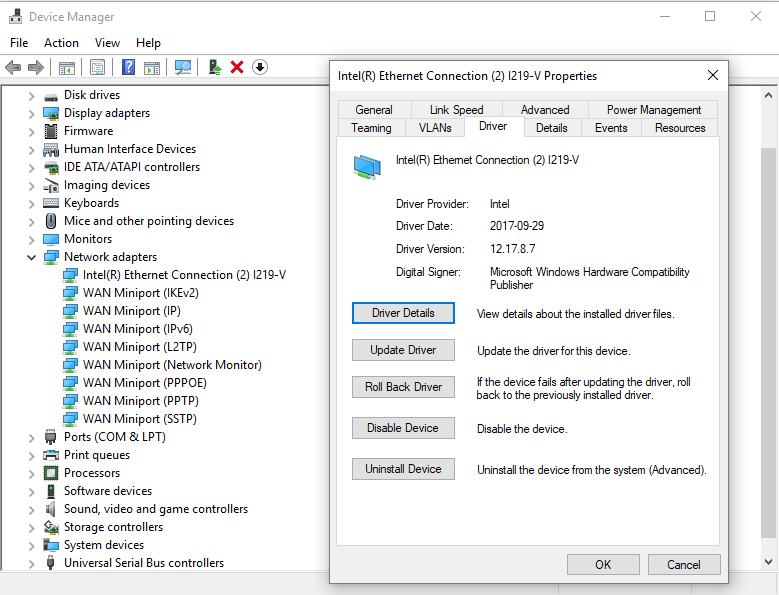Click the Roll Back Driver button

(403, 387)
